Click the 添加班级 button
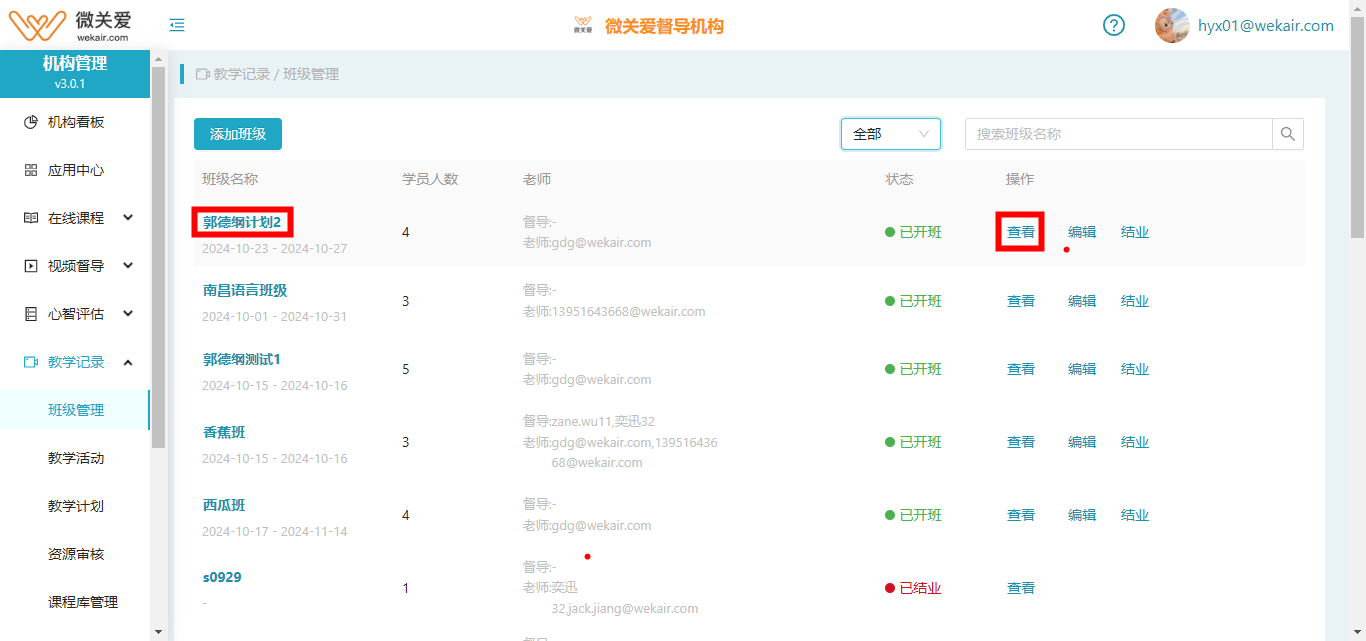This screenshot has width=1366, height=641. pyautogui.click(x=238, y=134)
